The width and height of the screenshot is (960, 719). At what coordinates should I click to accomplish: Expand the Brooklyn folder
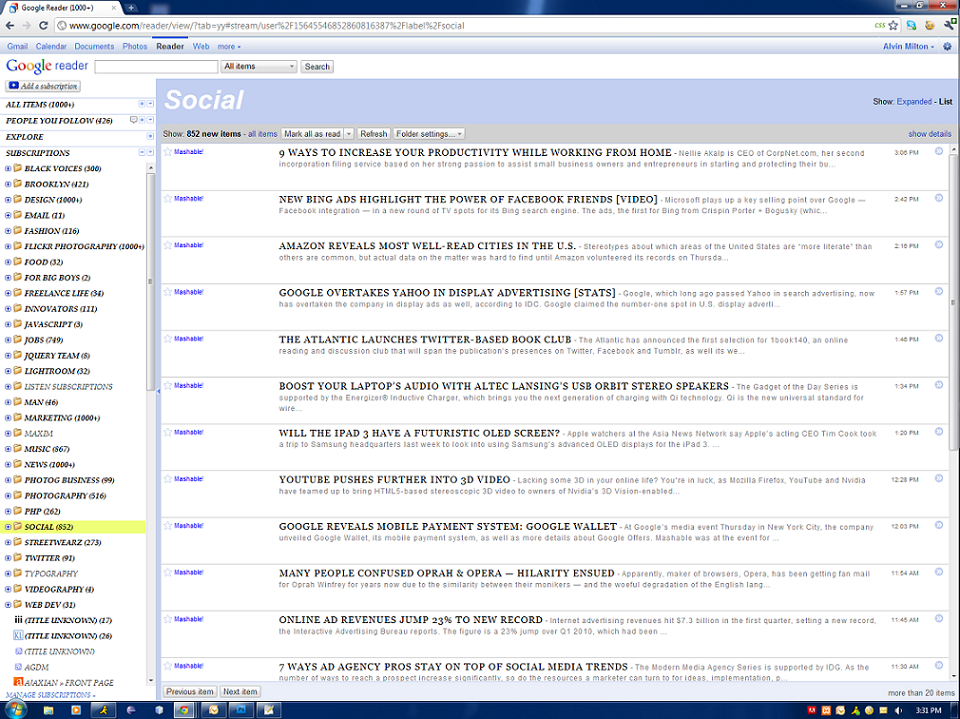(x=8, y=184)
